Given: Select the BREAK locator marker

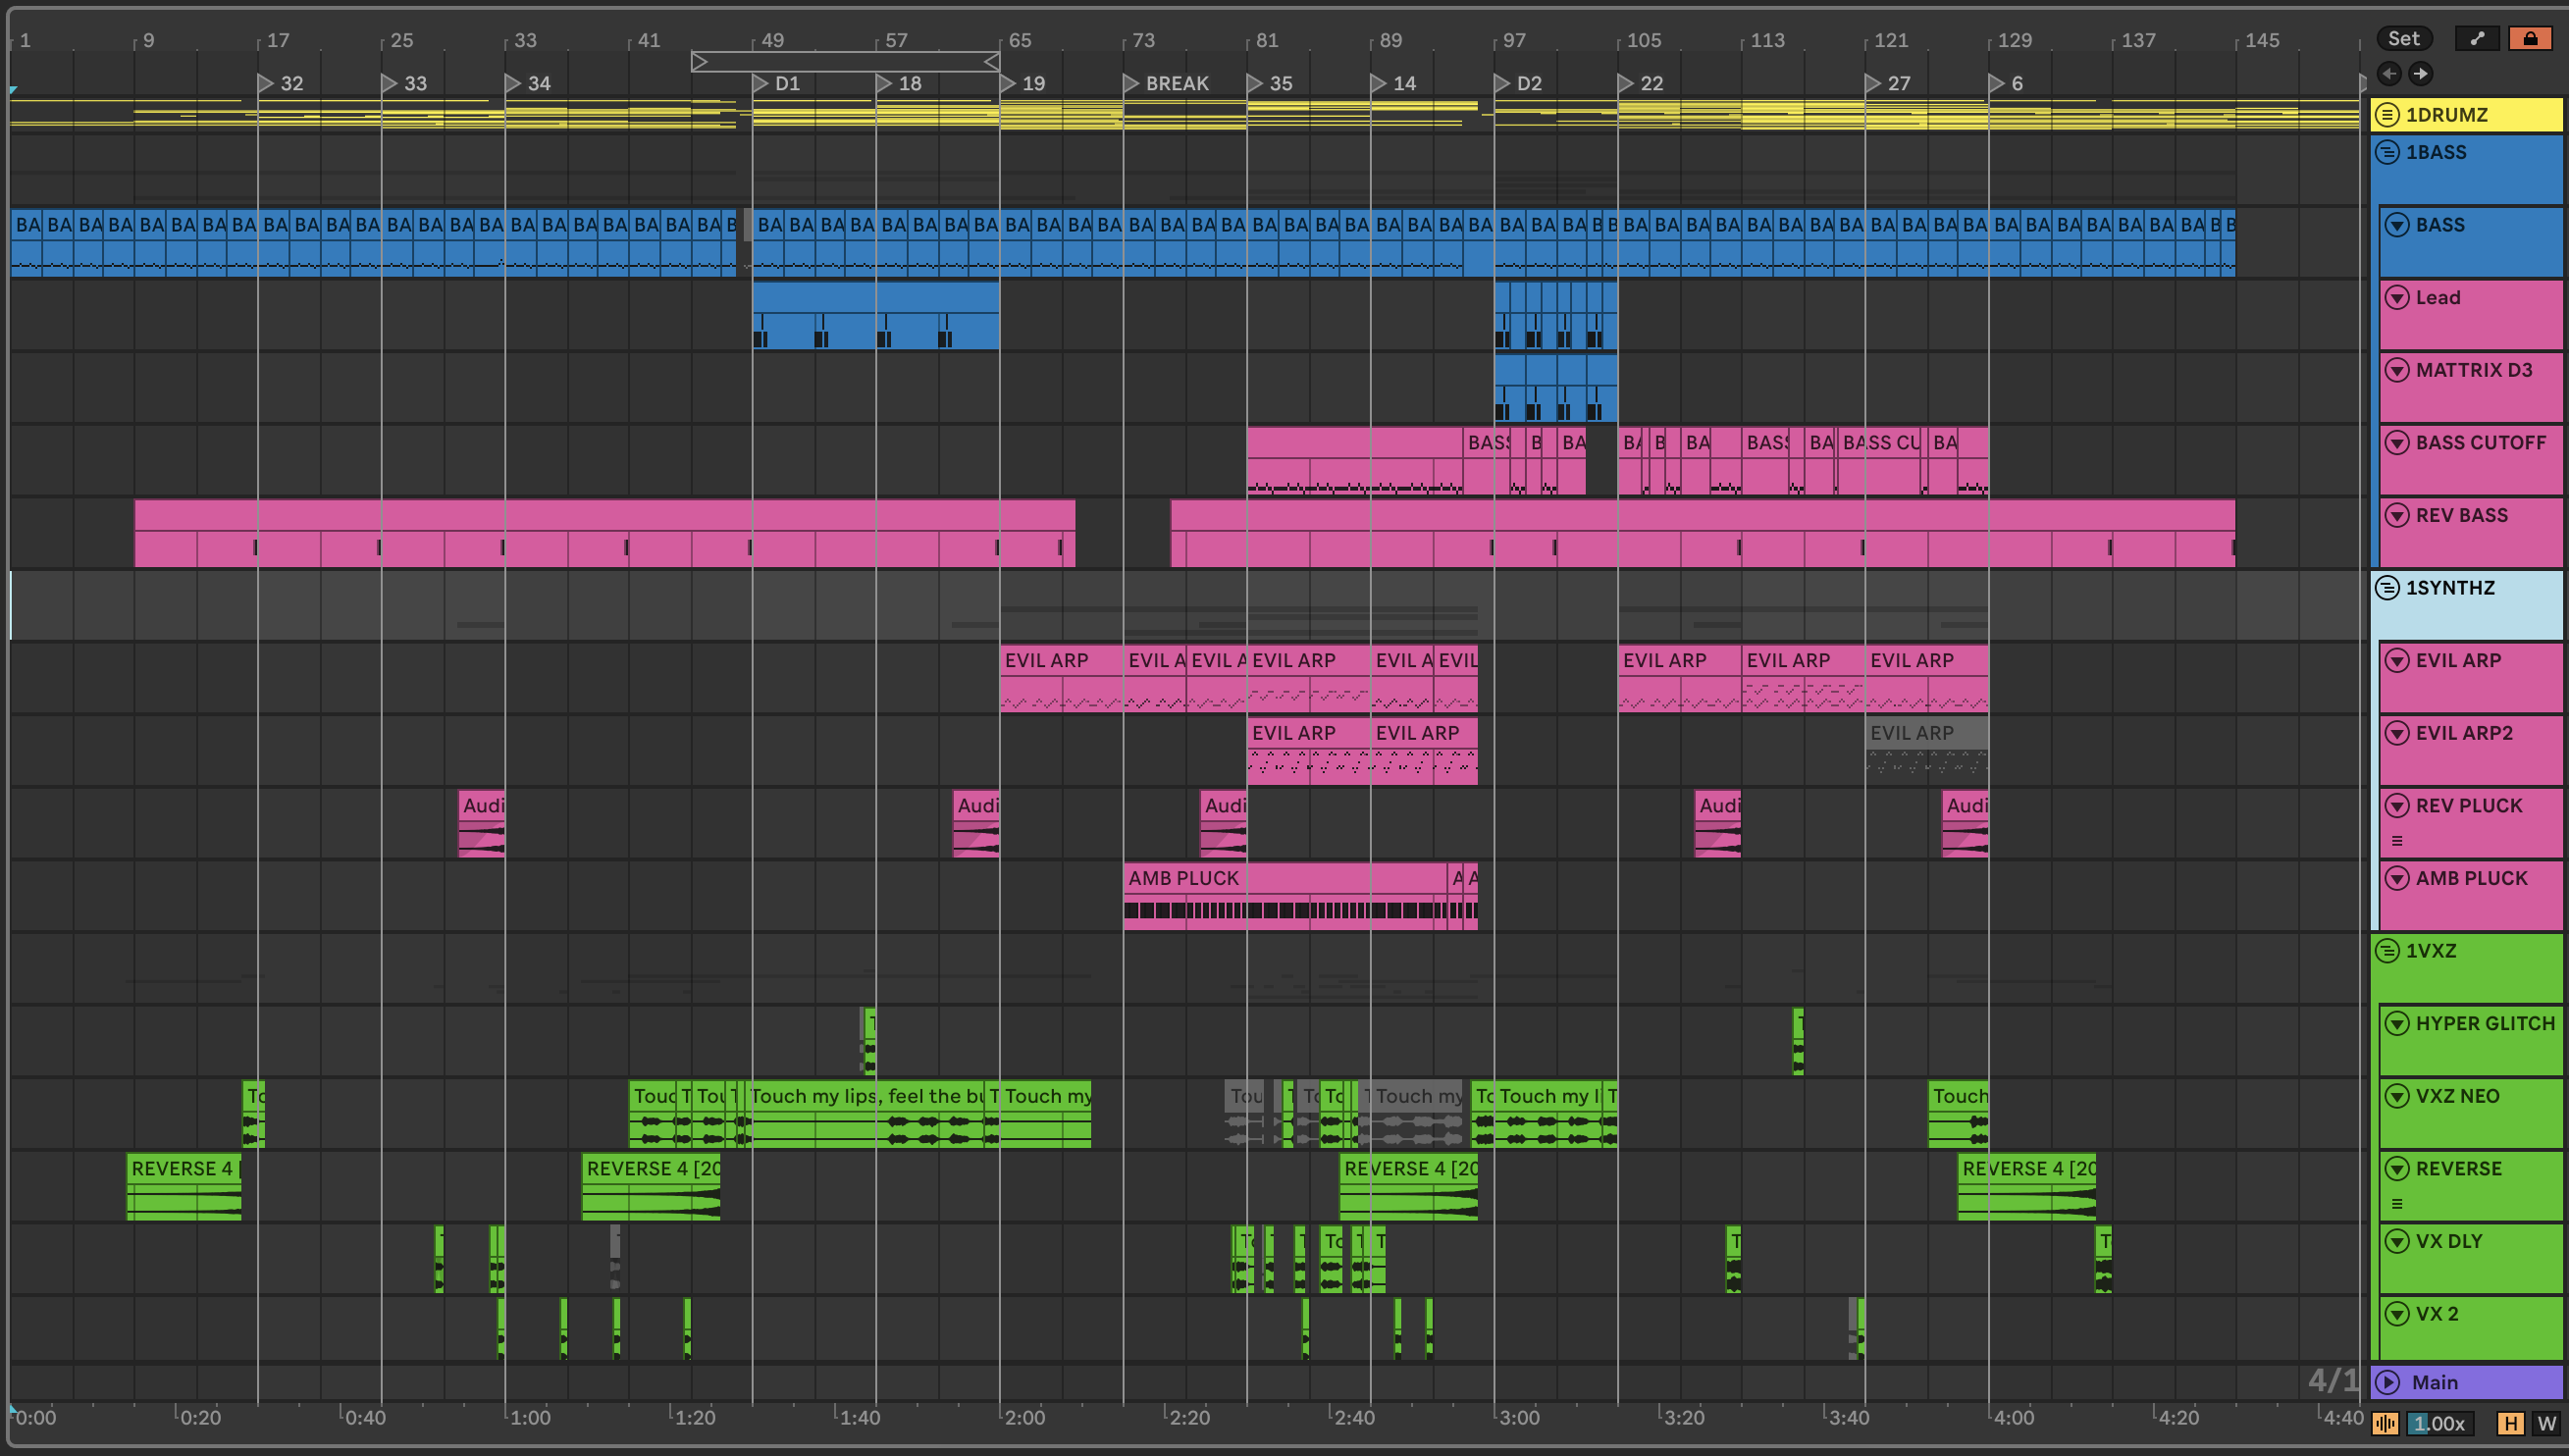Looking at the screenshot, I should (1131, 83).
